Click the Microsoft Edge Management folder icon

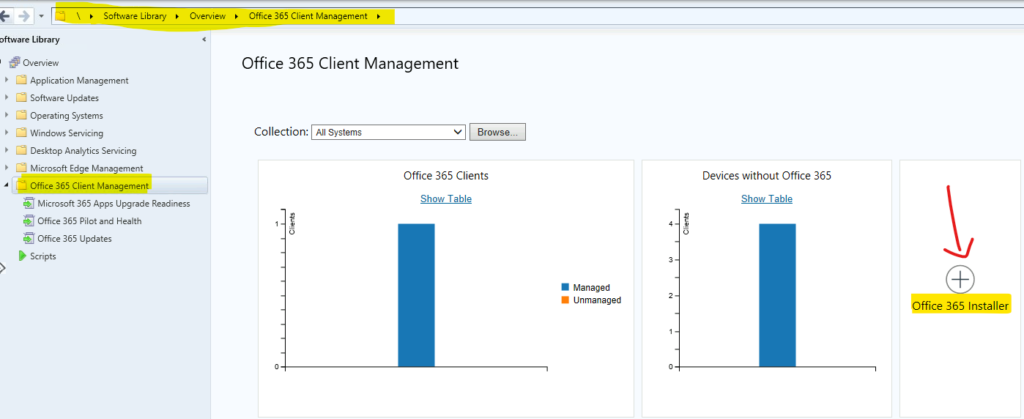pos(22,168)
